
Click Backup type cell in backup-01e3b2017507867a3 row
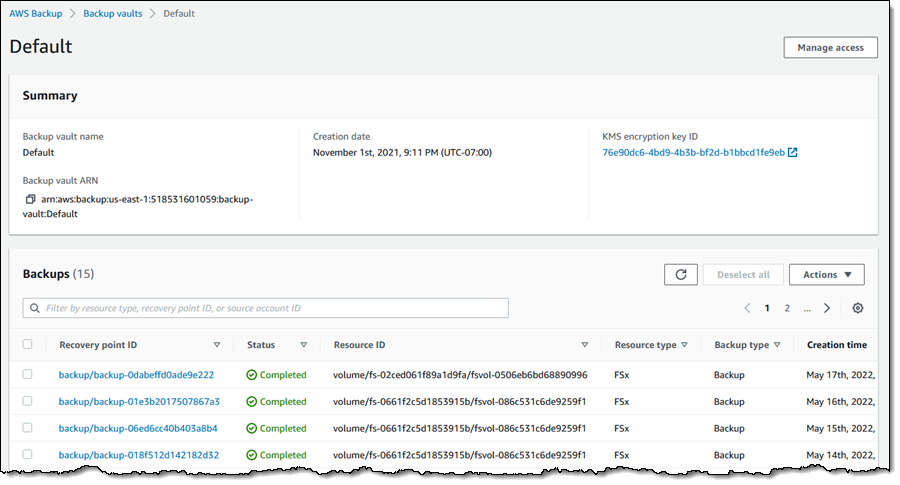tap(729, 402)
